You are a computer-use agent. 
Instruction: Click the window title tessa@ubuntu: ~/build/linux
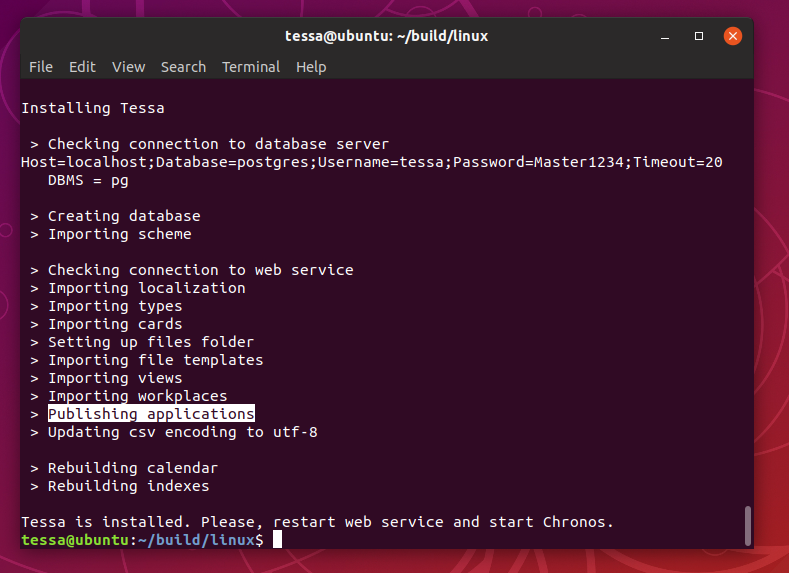point(386,36)
